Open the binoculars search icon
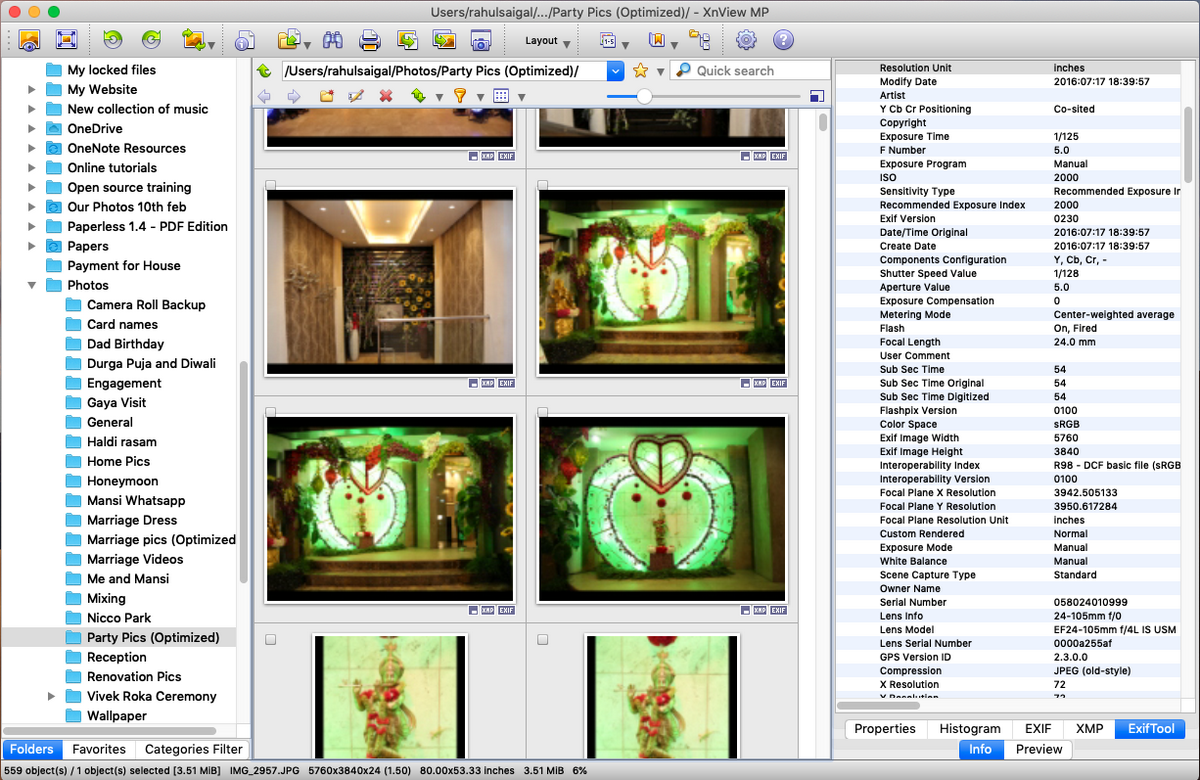This screenshot has height=780, width=1200. pyautogui.click(x=333, y=40)
